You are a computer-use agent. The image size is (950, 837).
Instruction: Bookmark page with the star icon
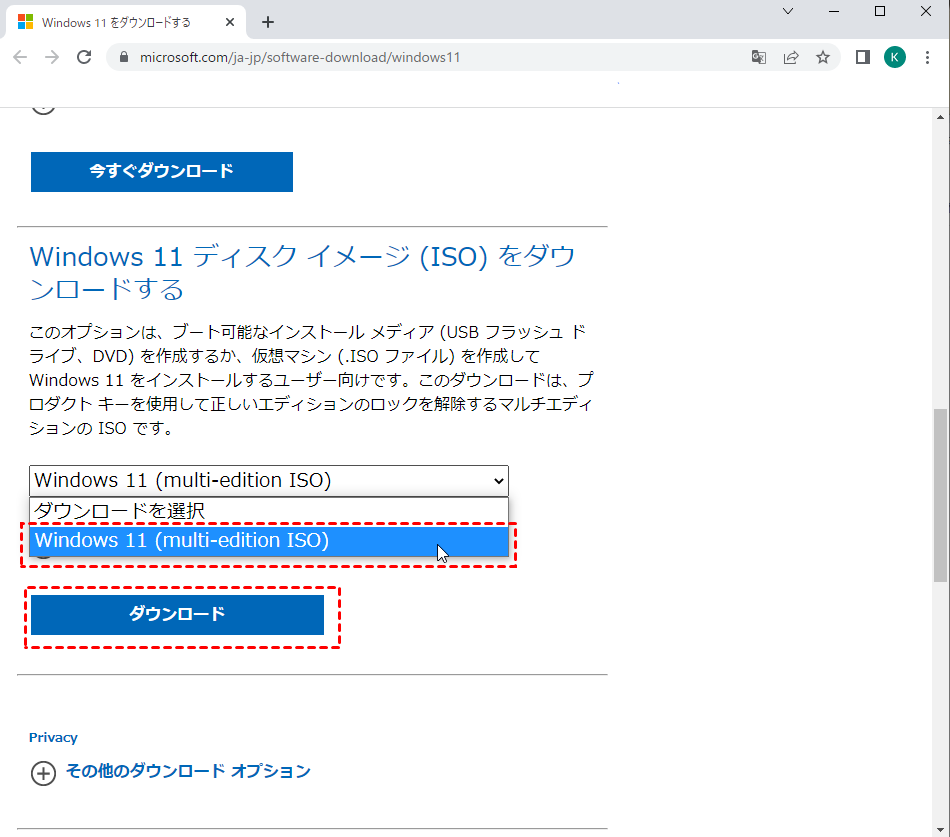click(x=823, y=58)
